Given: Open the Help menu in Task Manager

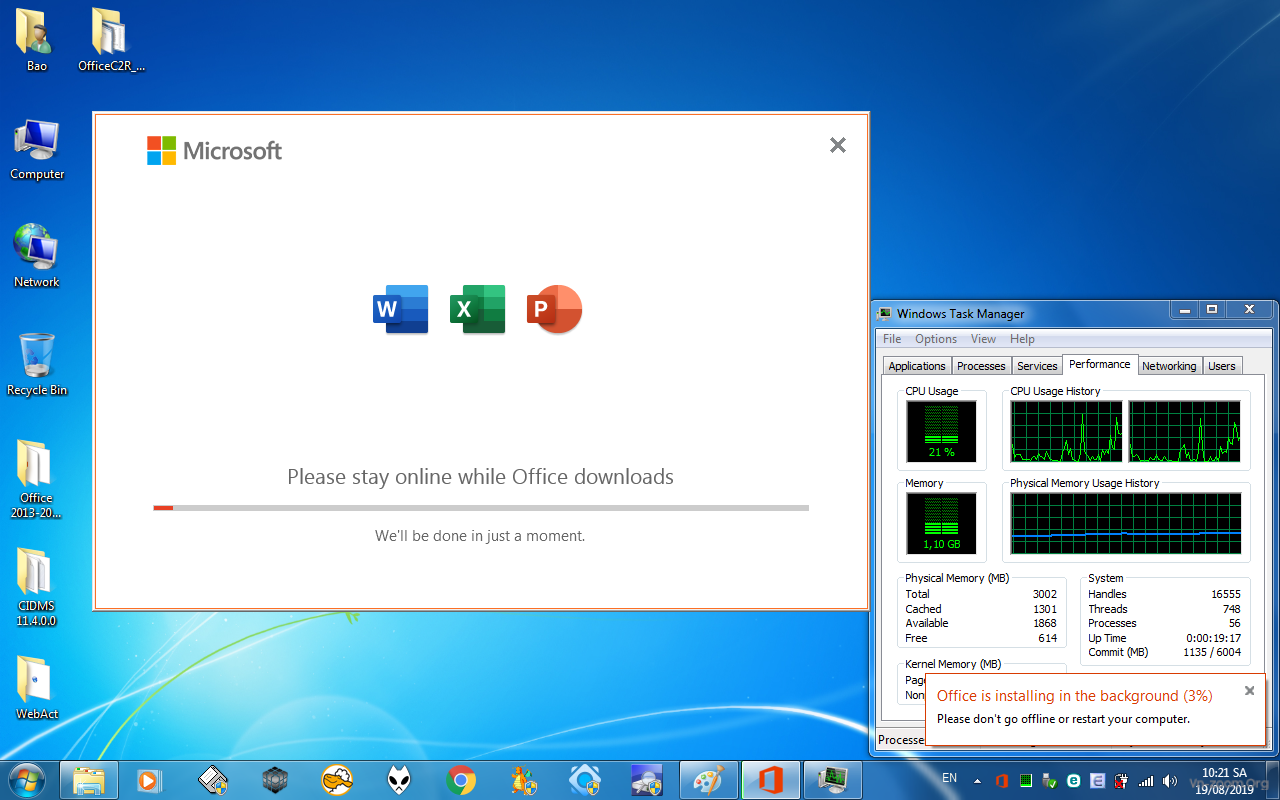Looking at the screenshot, I should 1022,339.
